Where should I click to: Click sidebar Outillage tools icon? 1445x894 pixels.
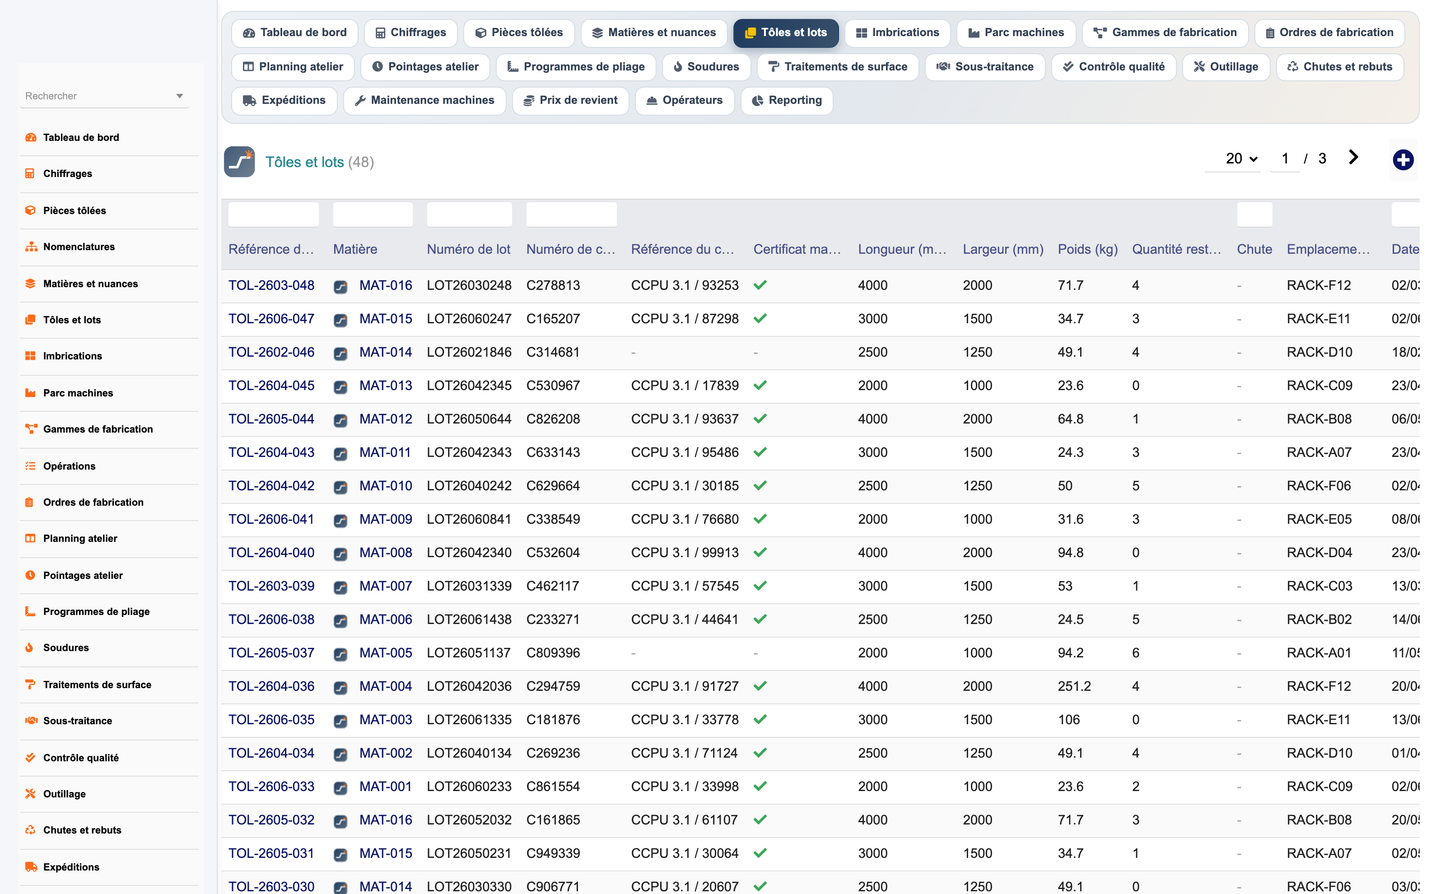tap(31, 794)
